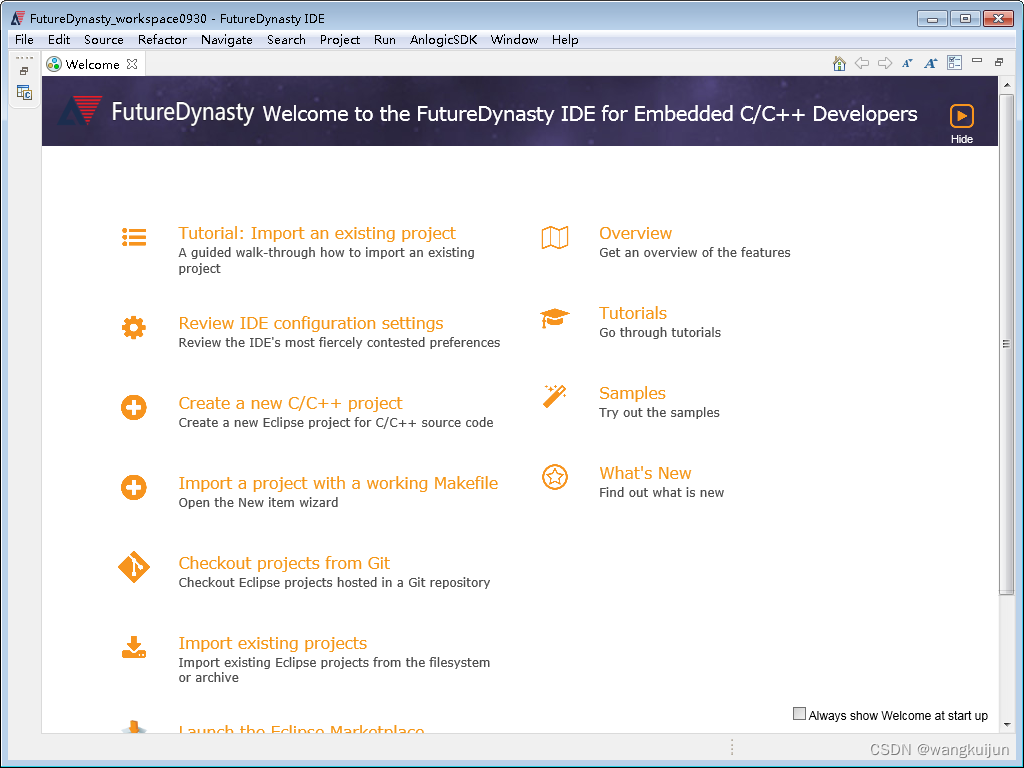Open the Overview link

pyautogui.click(x=635, y=233)
